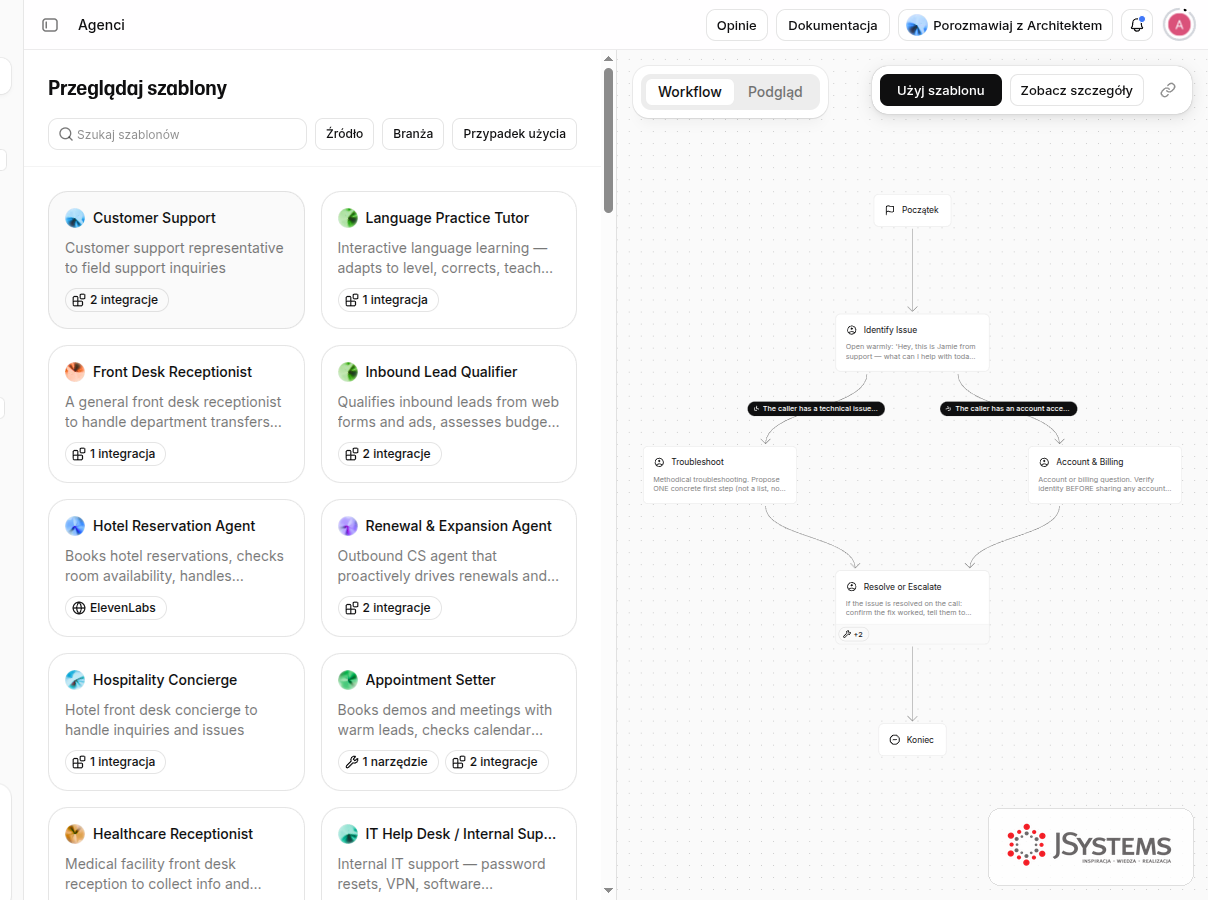Click the 2 integracje badge on Appointment Setter
Screen dimensions: 1208x900
pyautogui.click(x=497, y=762)
